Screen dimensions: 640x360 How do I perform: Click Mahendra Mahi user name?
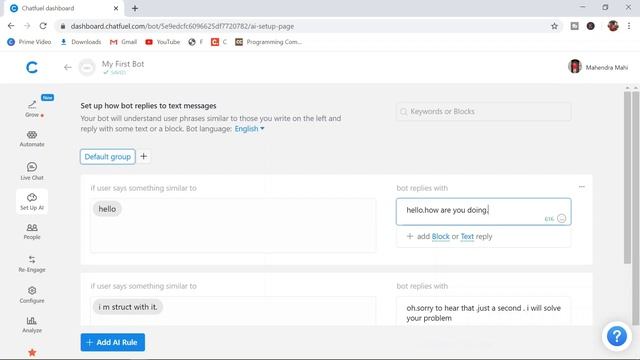click(607, 67)
